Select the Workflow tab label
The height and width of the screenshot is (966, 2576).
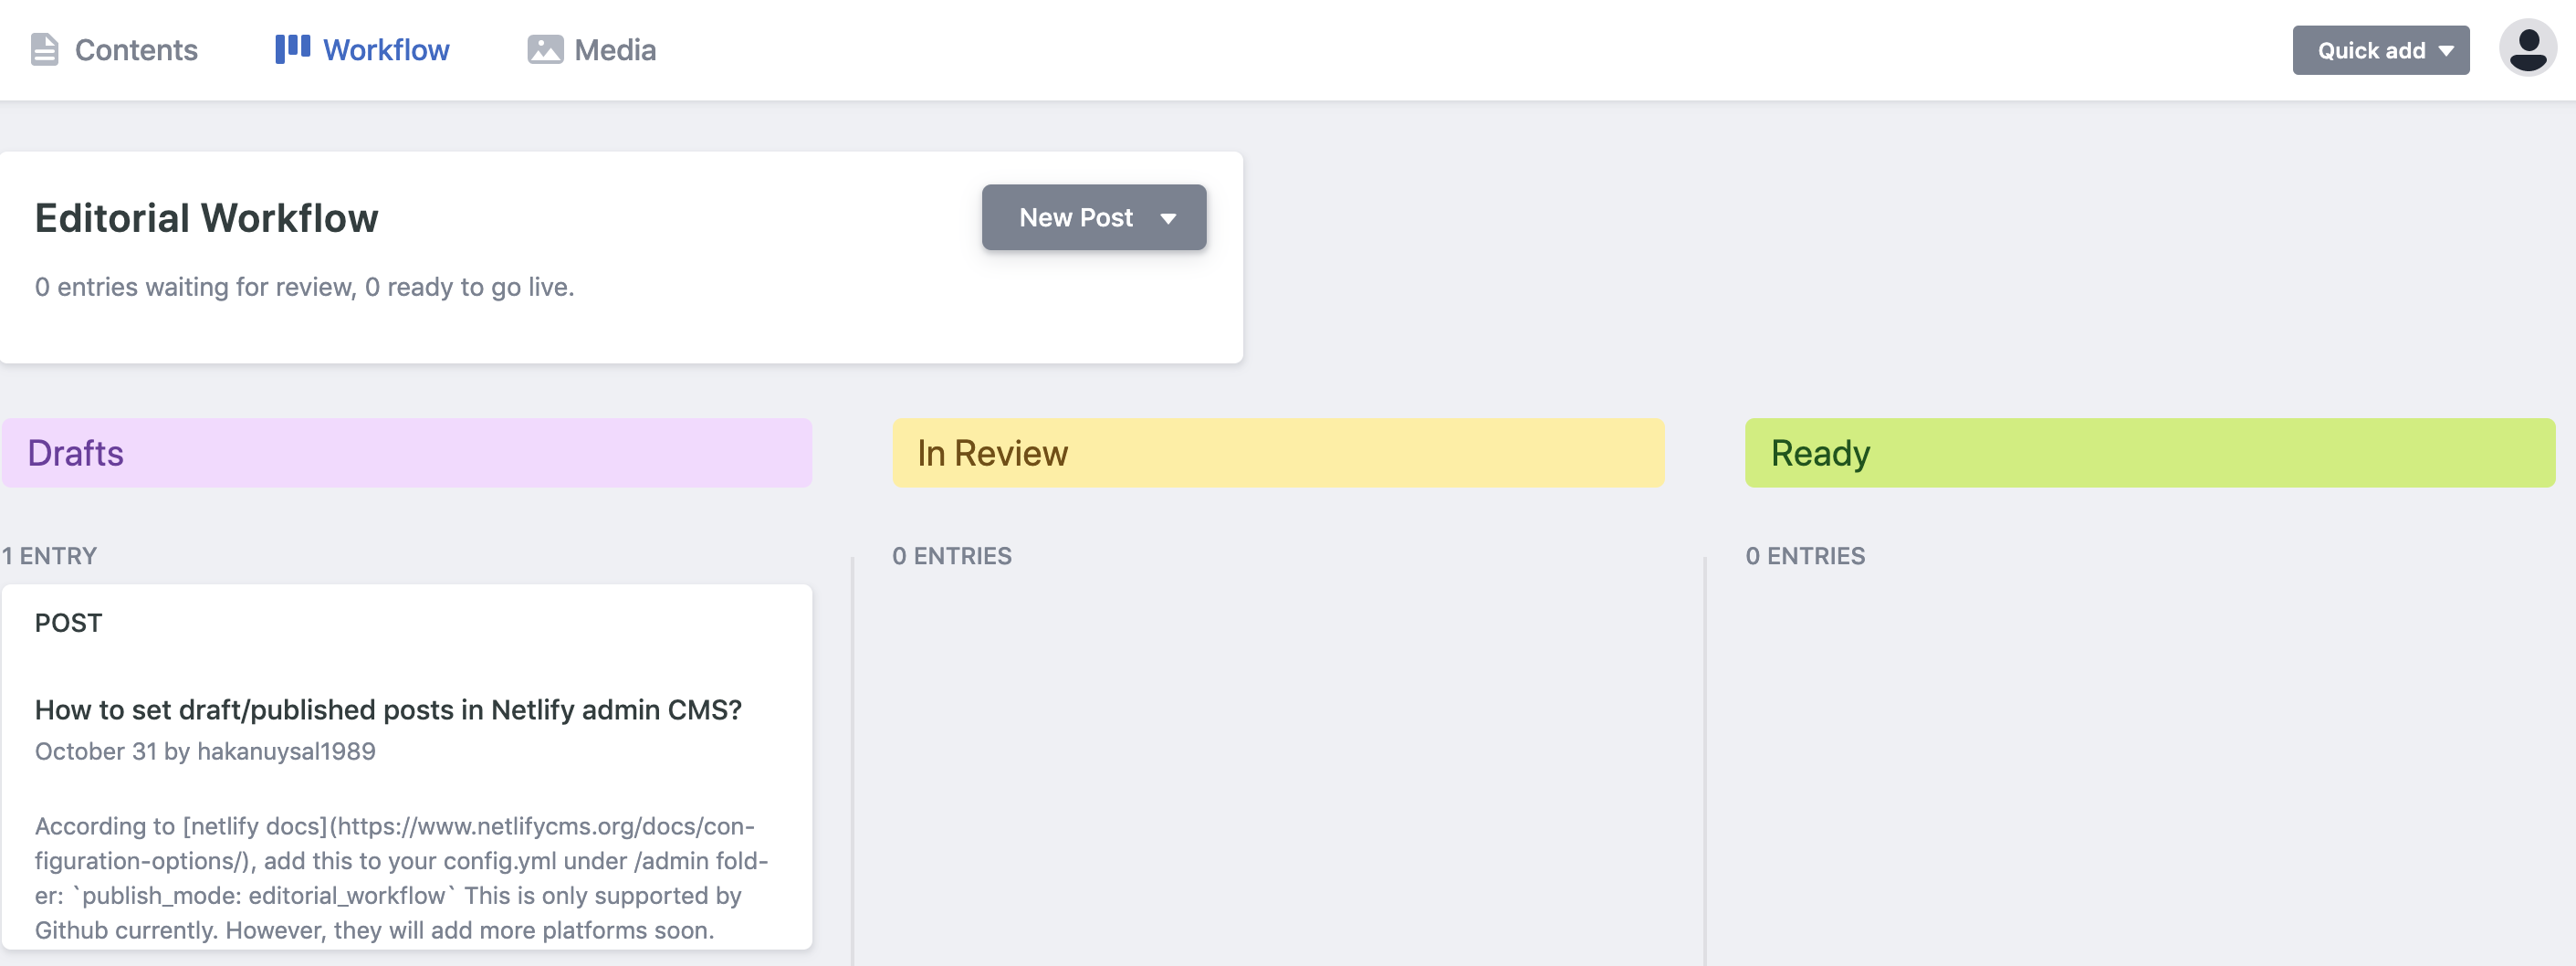[386, 50]
